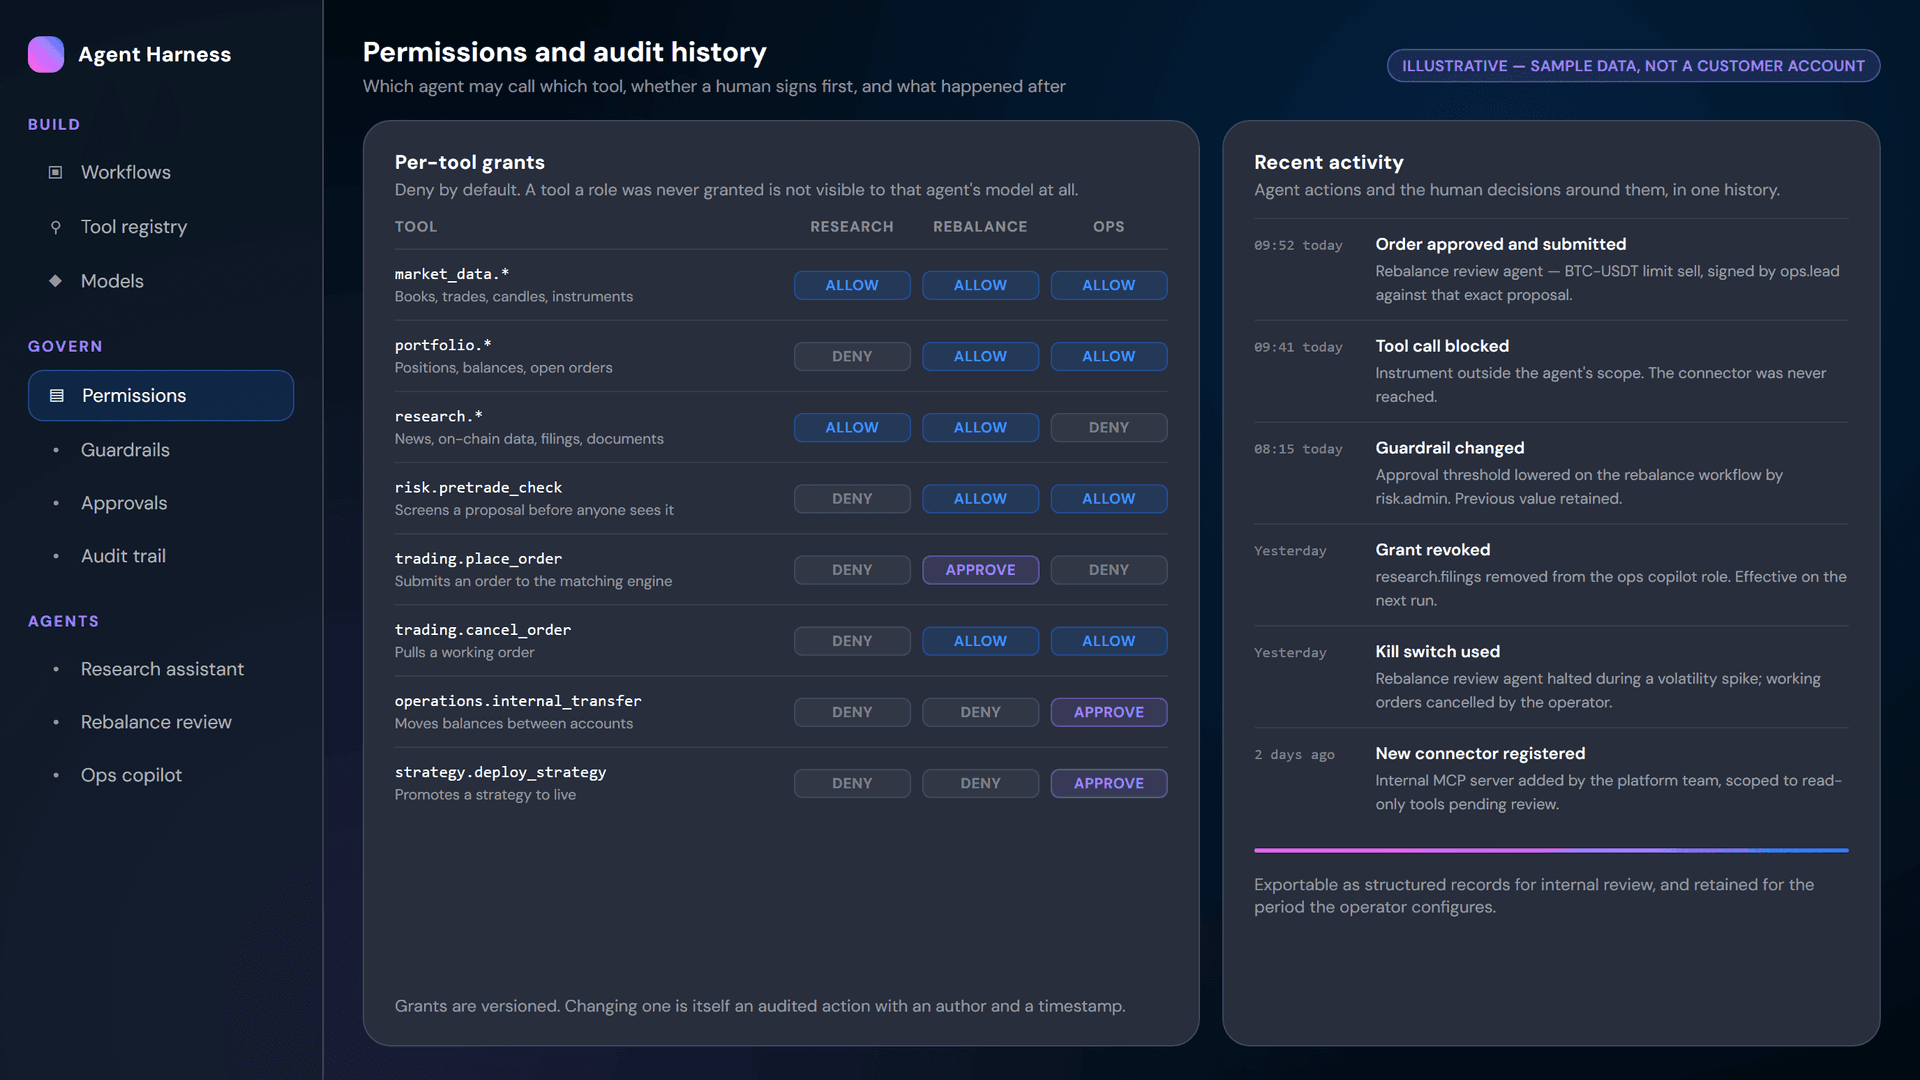1920x1080 pixels.
Task: Click the Tool registry pin icon
Action: click(x=56, y=227)
